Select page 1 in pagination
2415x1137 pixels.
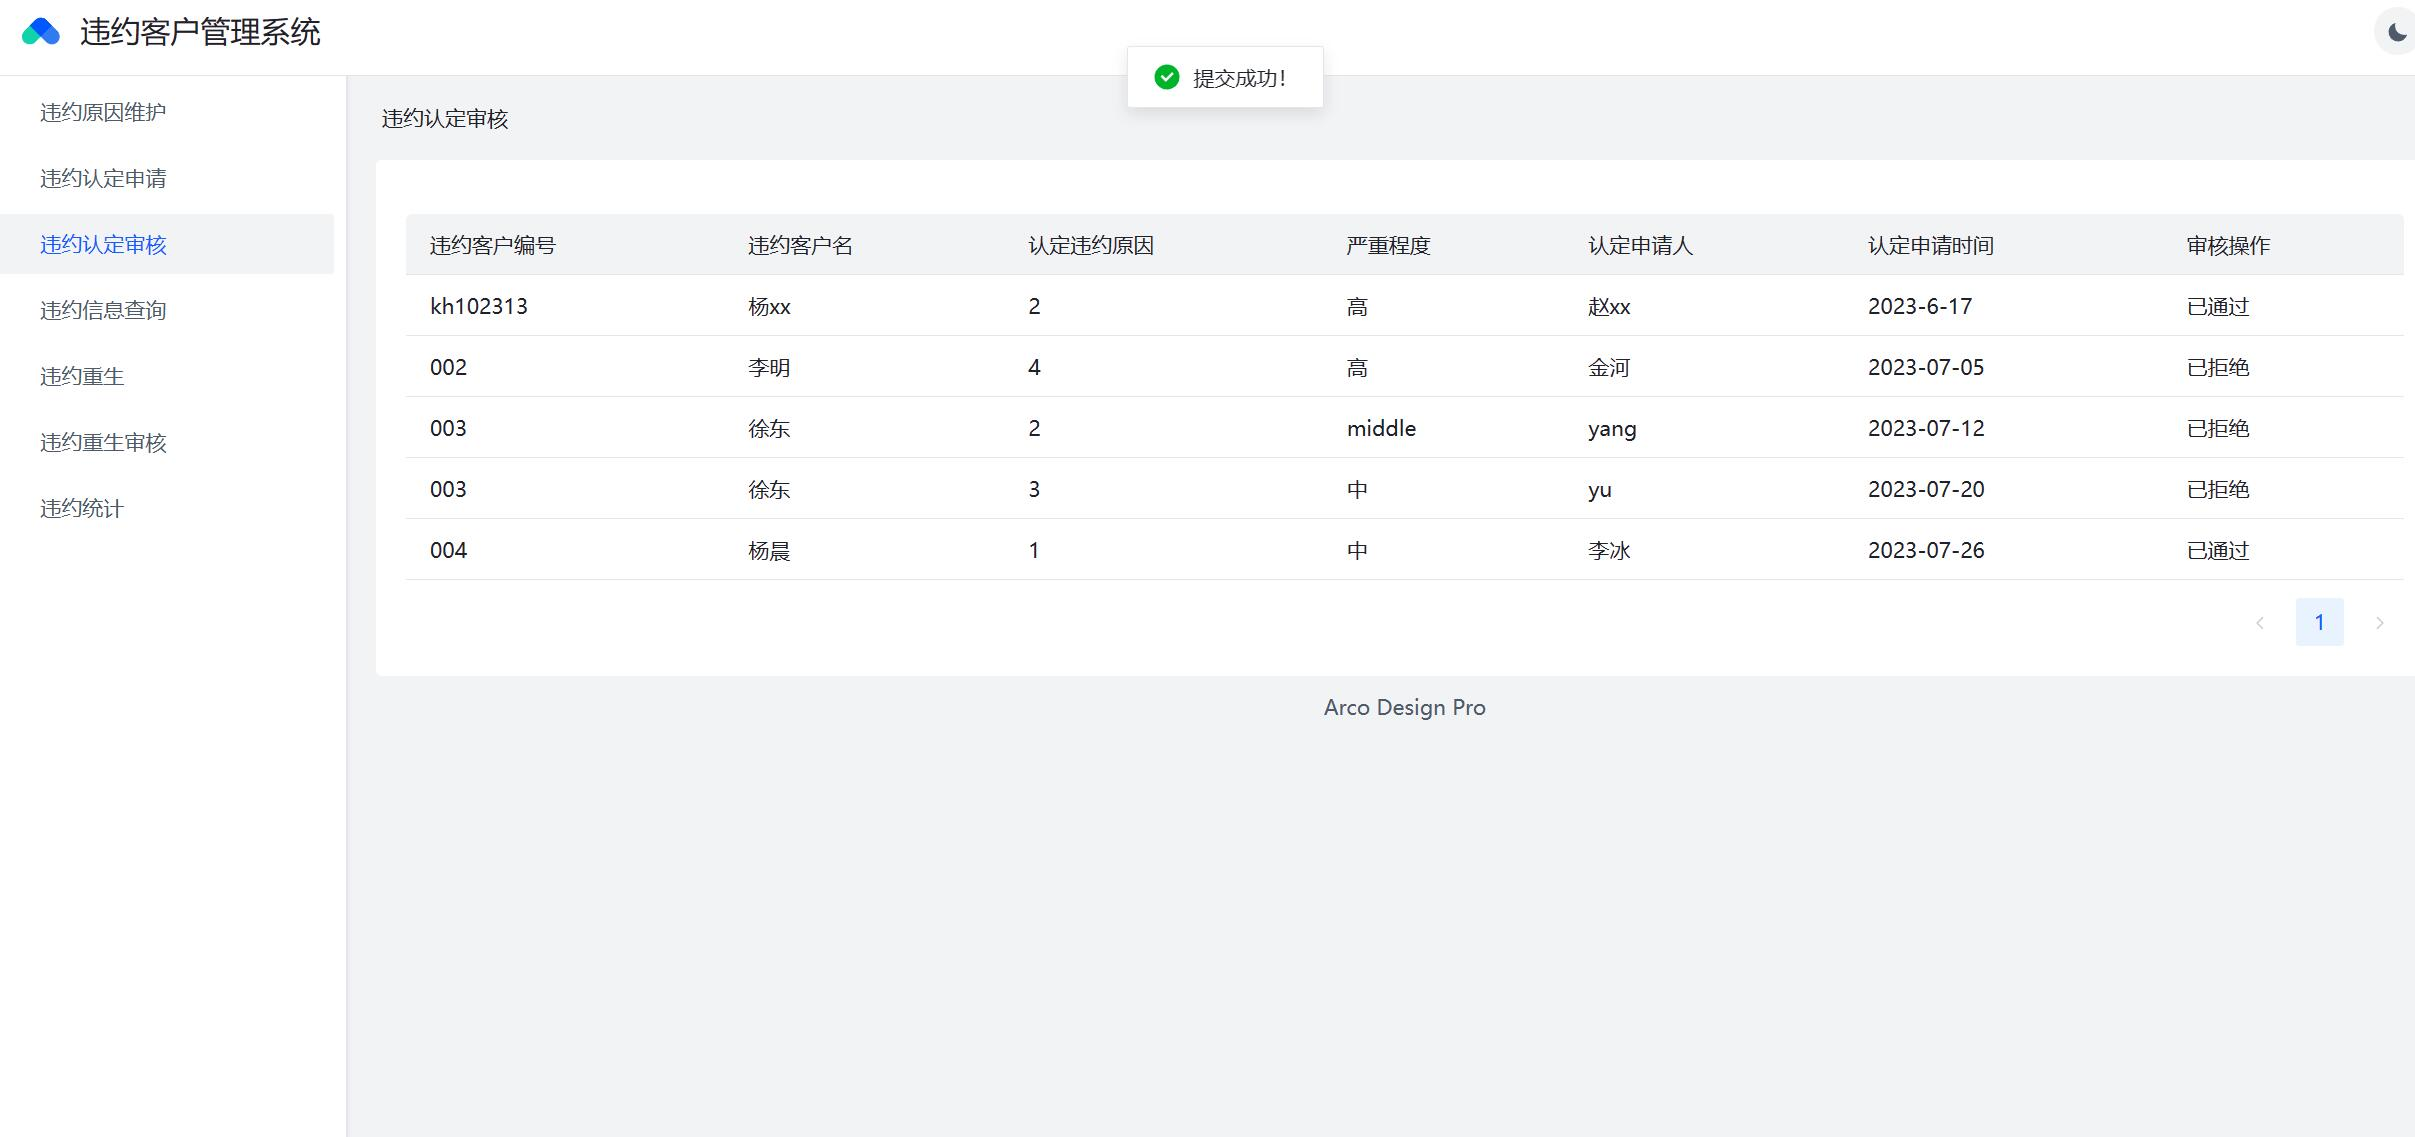click(2319, 623)
